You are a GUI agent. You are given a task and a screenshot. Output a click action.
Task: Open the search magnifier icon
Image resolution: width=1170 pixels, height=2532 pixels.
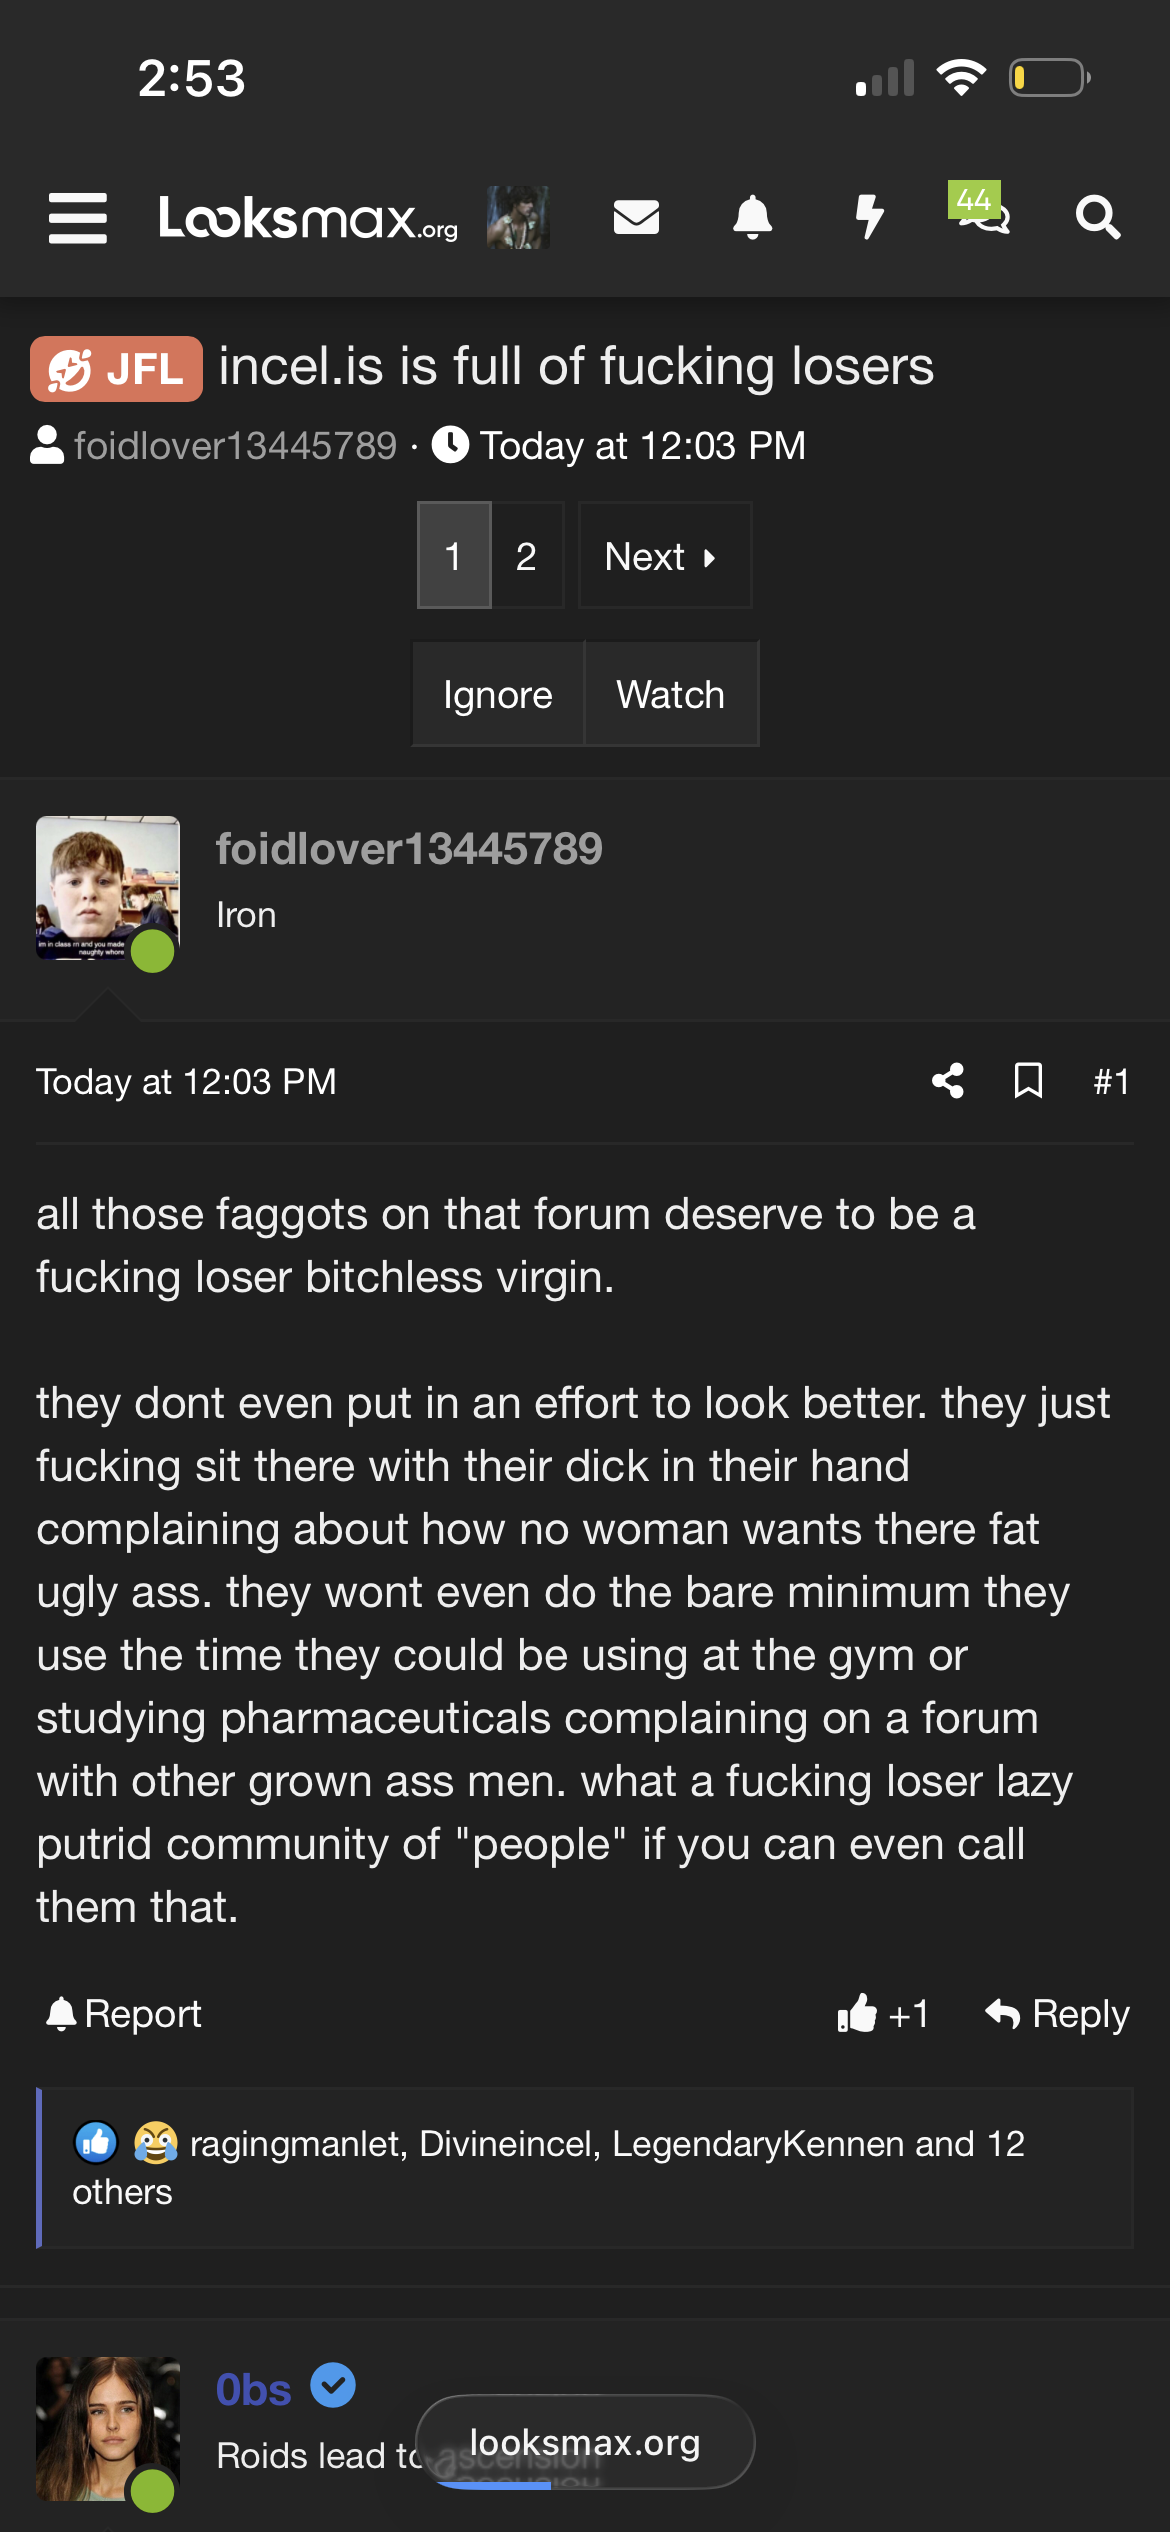1098,217
